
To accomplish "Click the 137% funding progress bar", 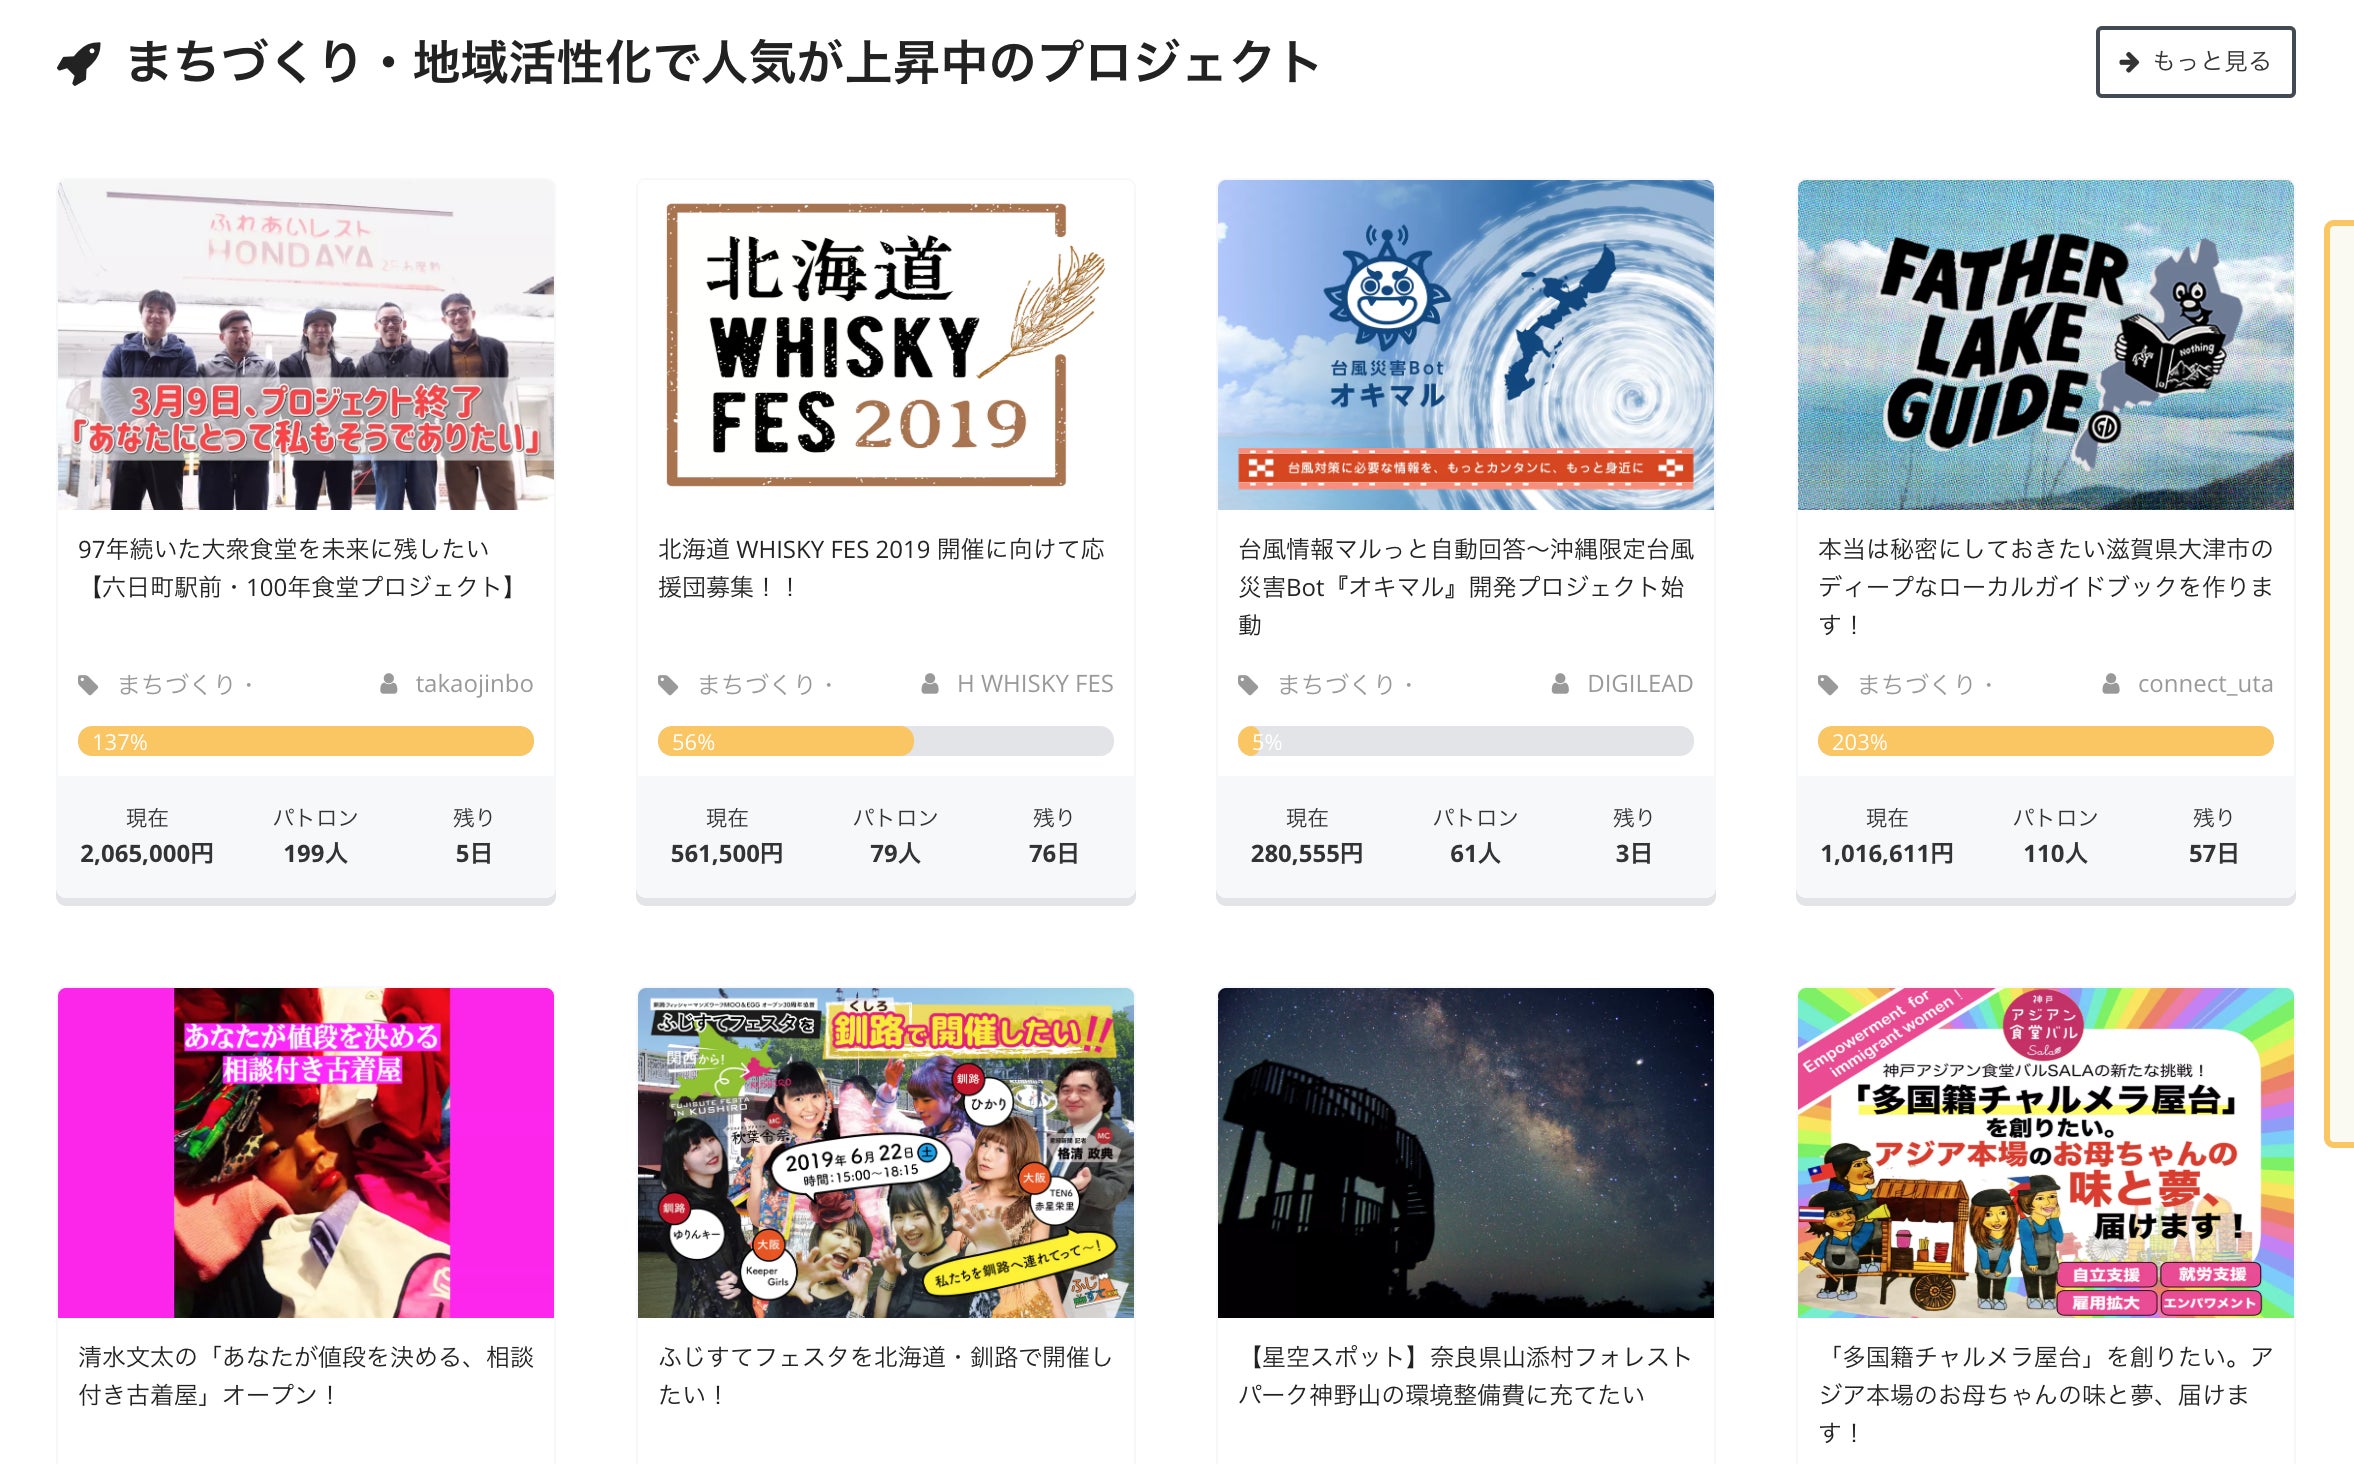I will pos(305,741).
